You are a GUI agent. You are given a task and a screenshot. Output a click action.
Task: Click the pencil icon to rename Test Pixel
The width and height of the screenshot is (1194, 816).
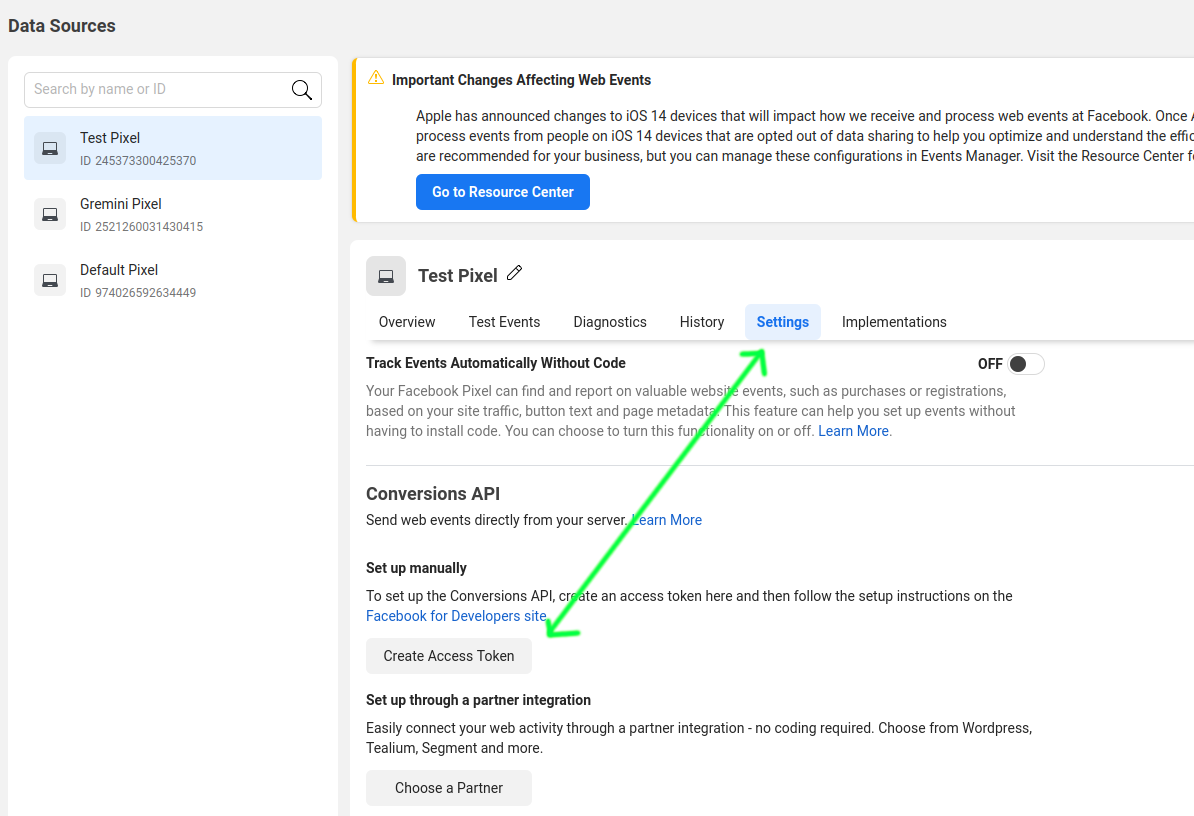[515, 273]
